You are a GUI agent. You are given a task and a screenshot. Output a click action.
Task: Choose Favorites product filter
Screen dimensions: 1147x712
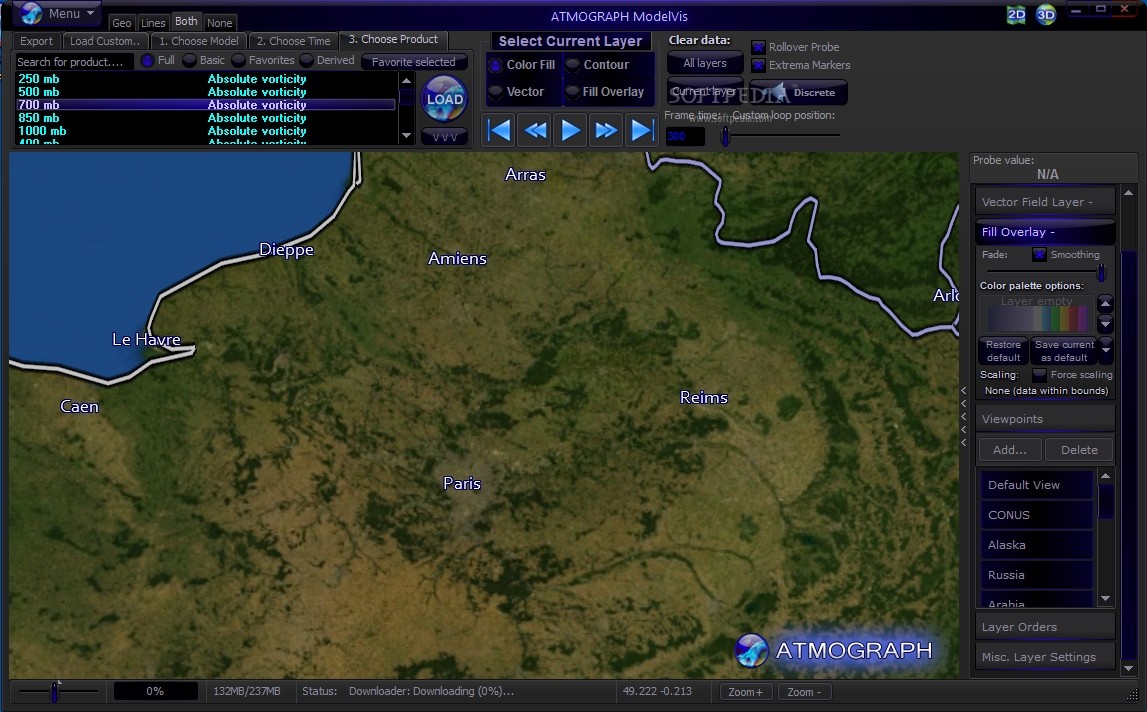pyautogui.click(x=238, y=61)
